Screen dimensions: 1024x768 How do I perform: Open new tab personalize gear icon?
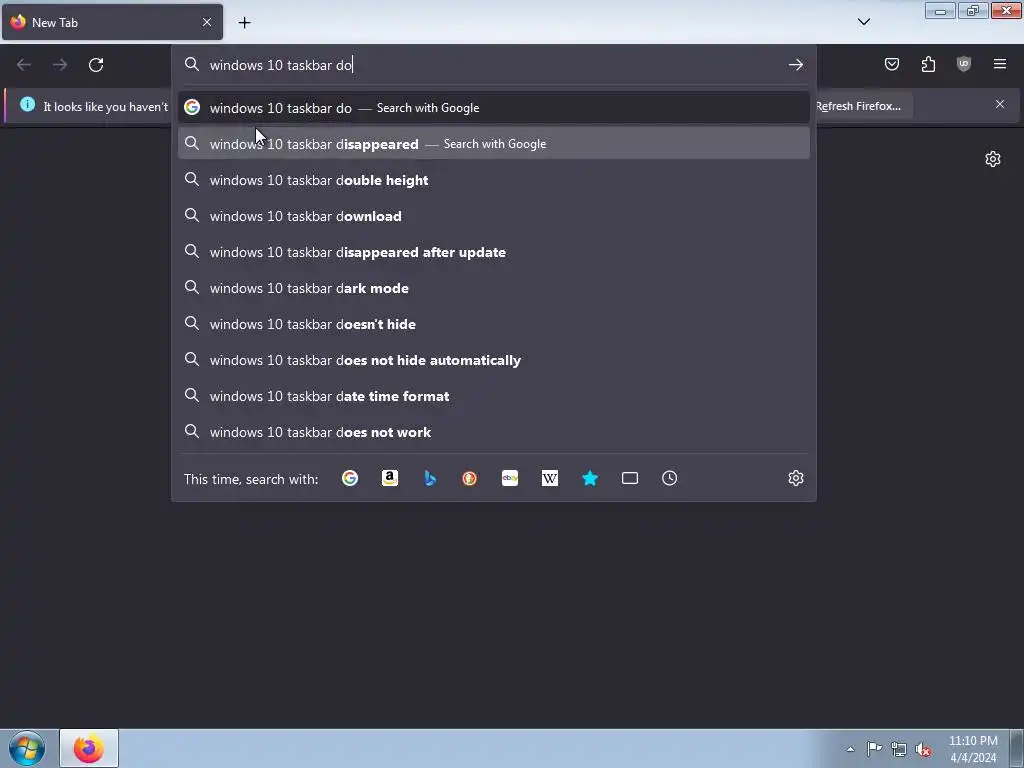(993, 159)
